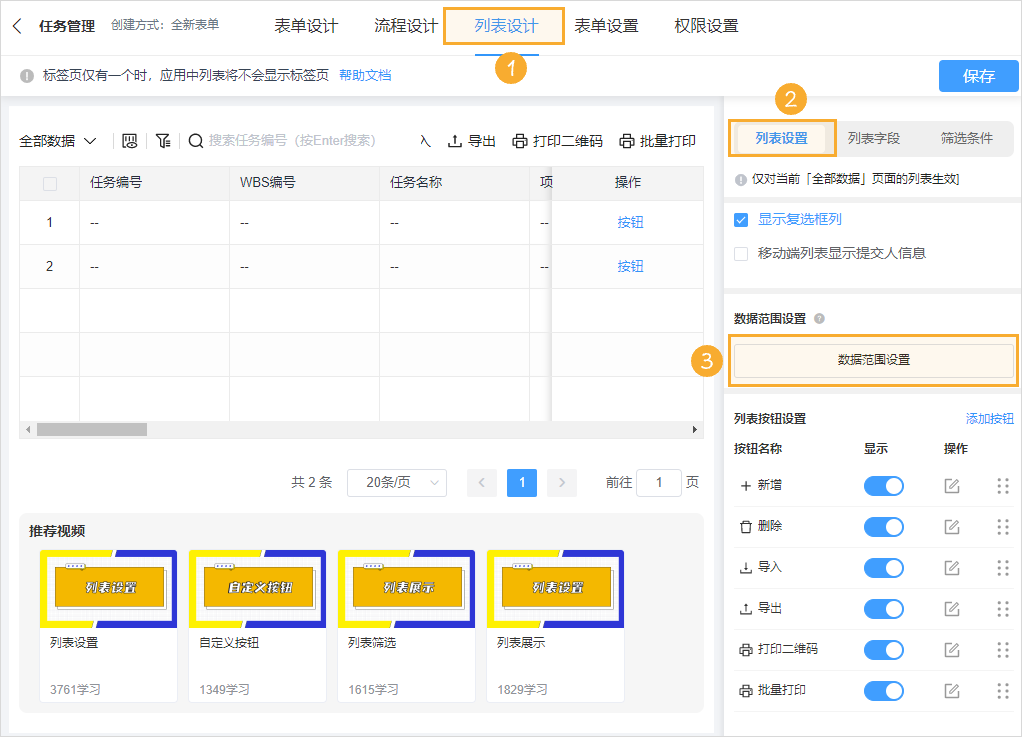Click the search magnifier icon
This screenshot has width=1022, height=737.
[196, 140]
